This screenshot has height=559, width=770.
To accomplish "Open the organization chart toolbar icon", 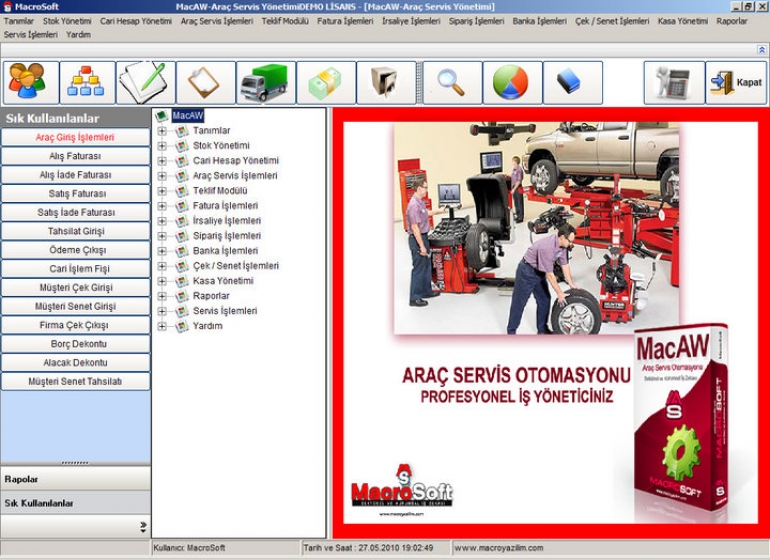I will tap(87, 82).
